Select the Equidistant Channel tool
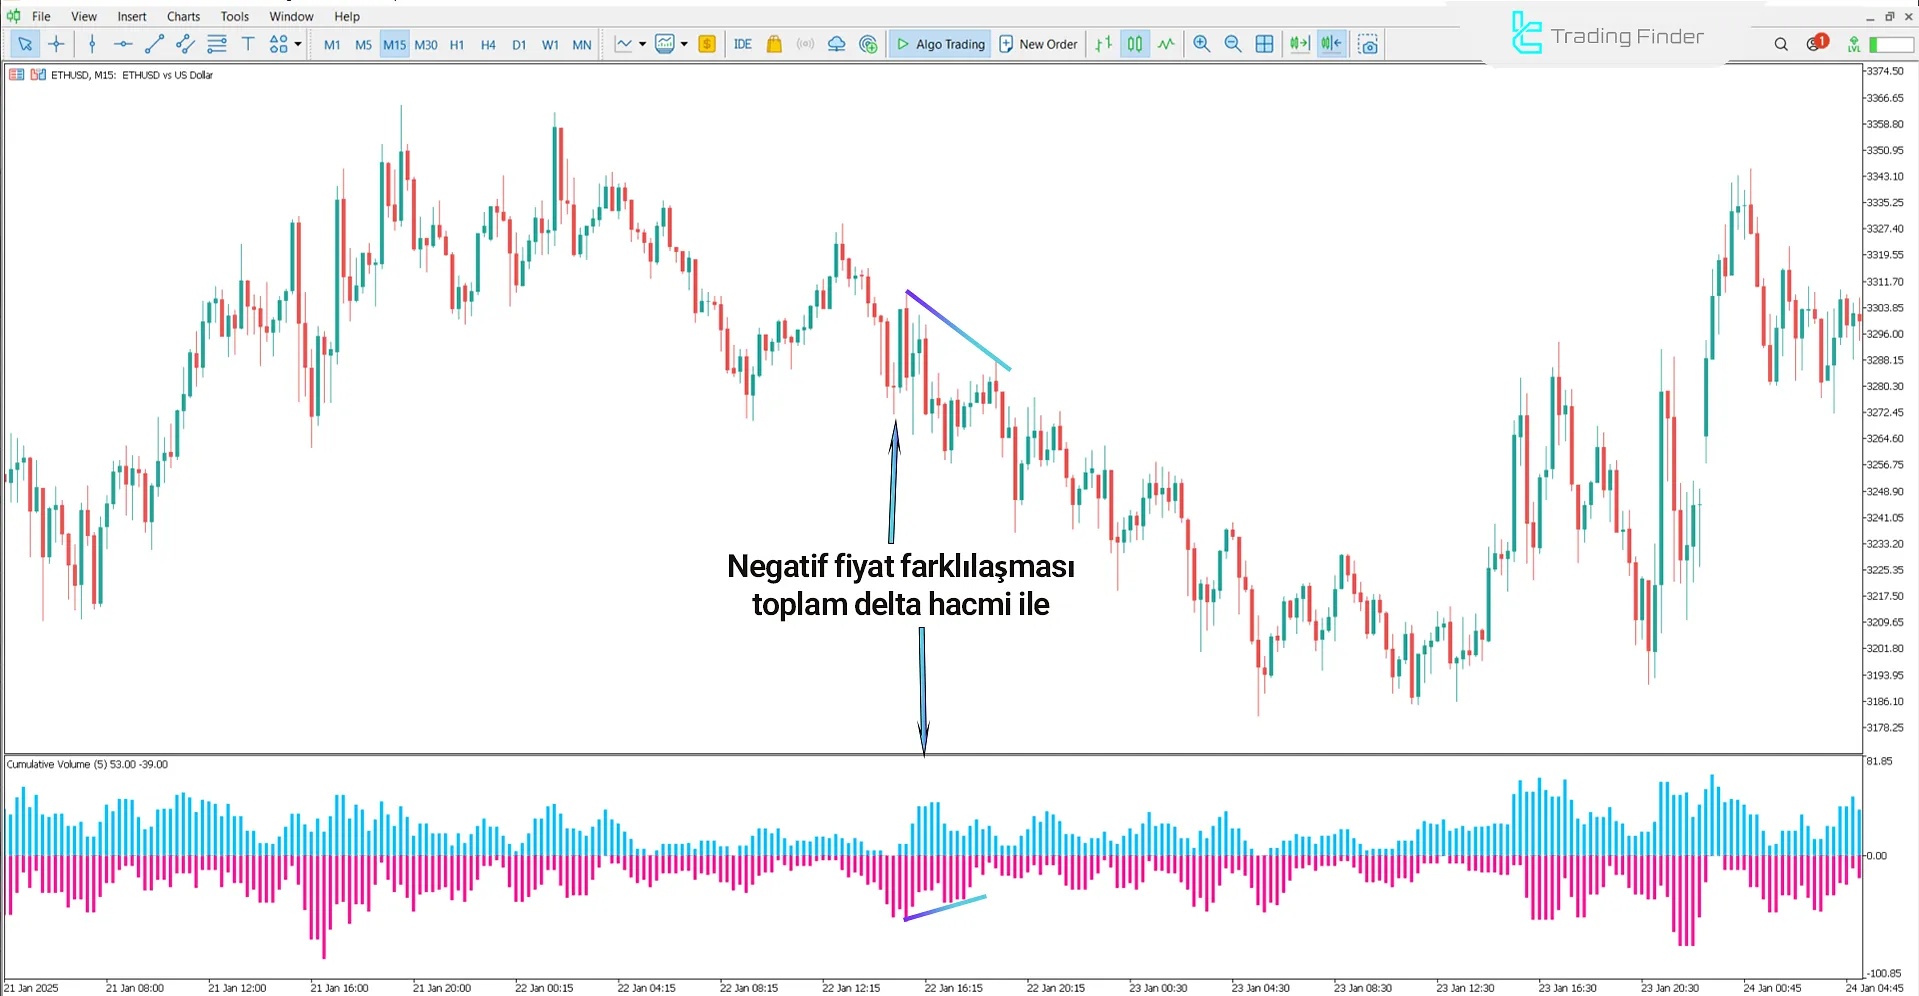Viewport: 1919px width, 996px height. tap(184, 44)
